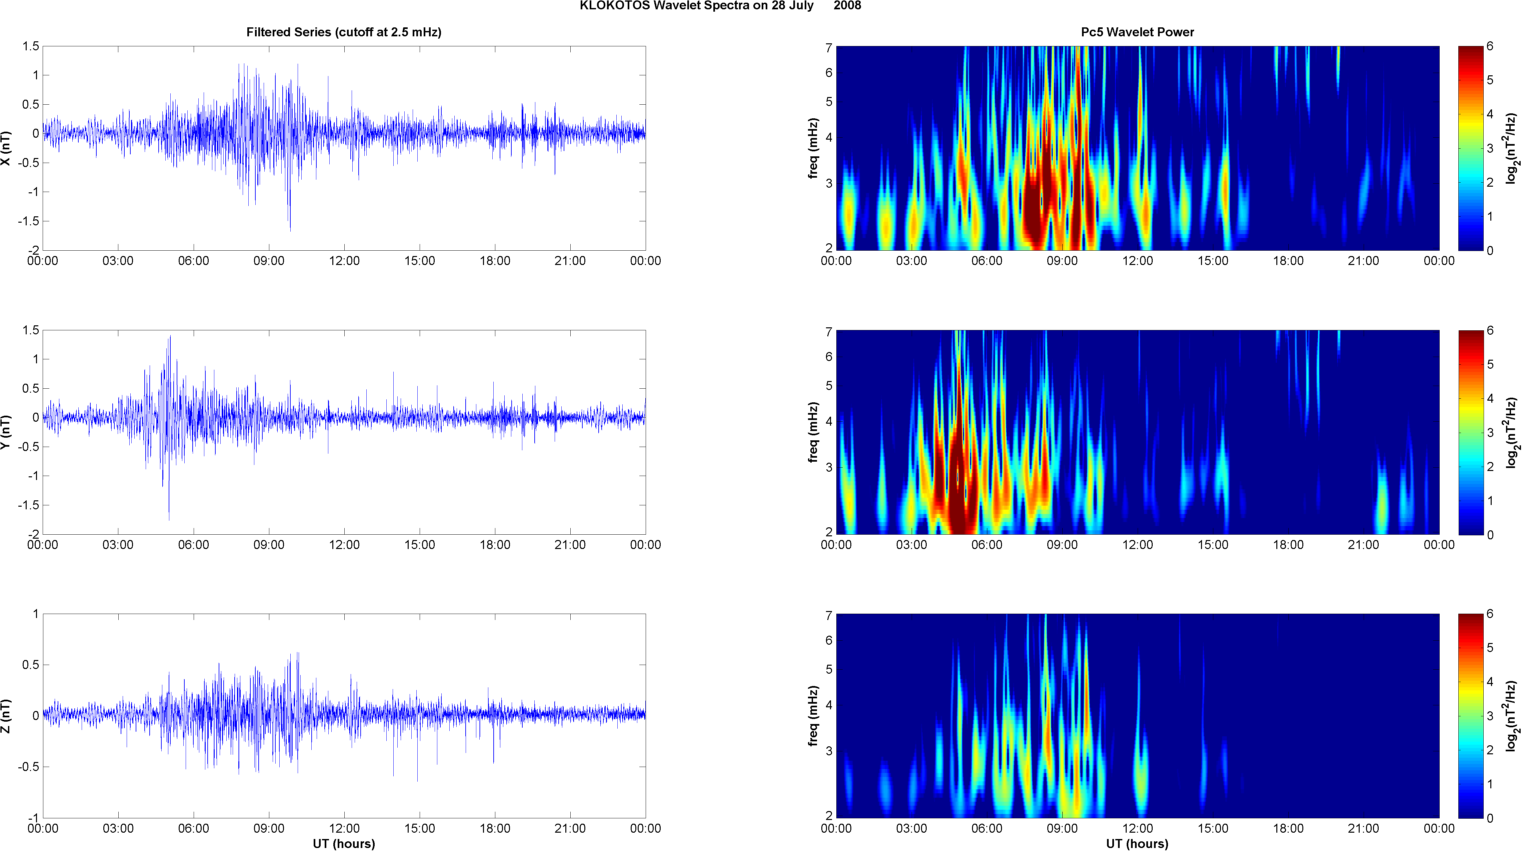The width and height of the screenshot is (1522, 851).
Task: Select 'freq (mHz)' label of top spectrogram
Action: (814, 148)
